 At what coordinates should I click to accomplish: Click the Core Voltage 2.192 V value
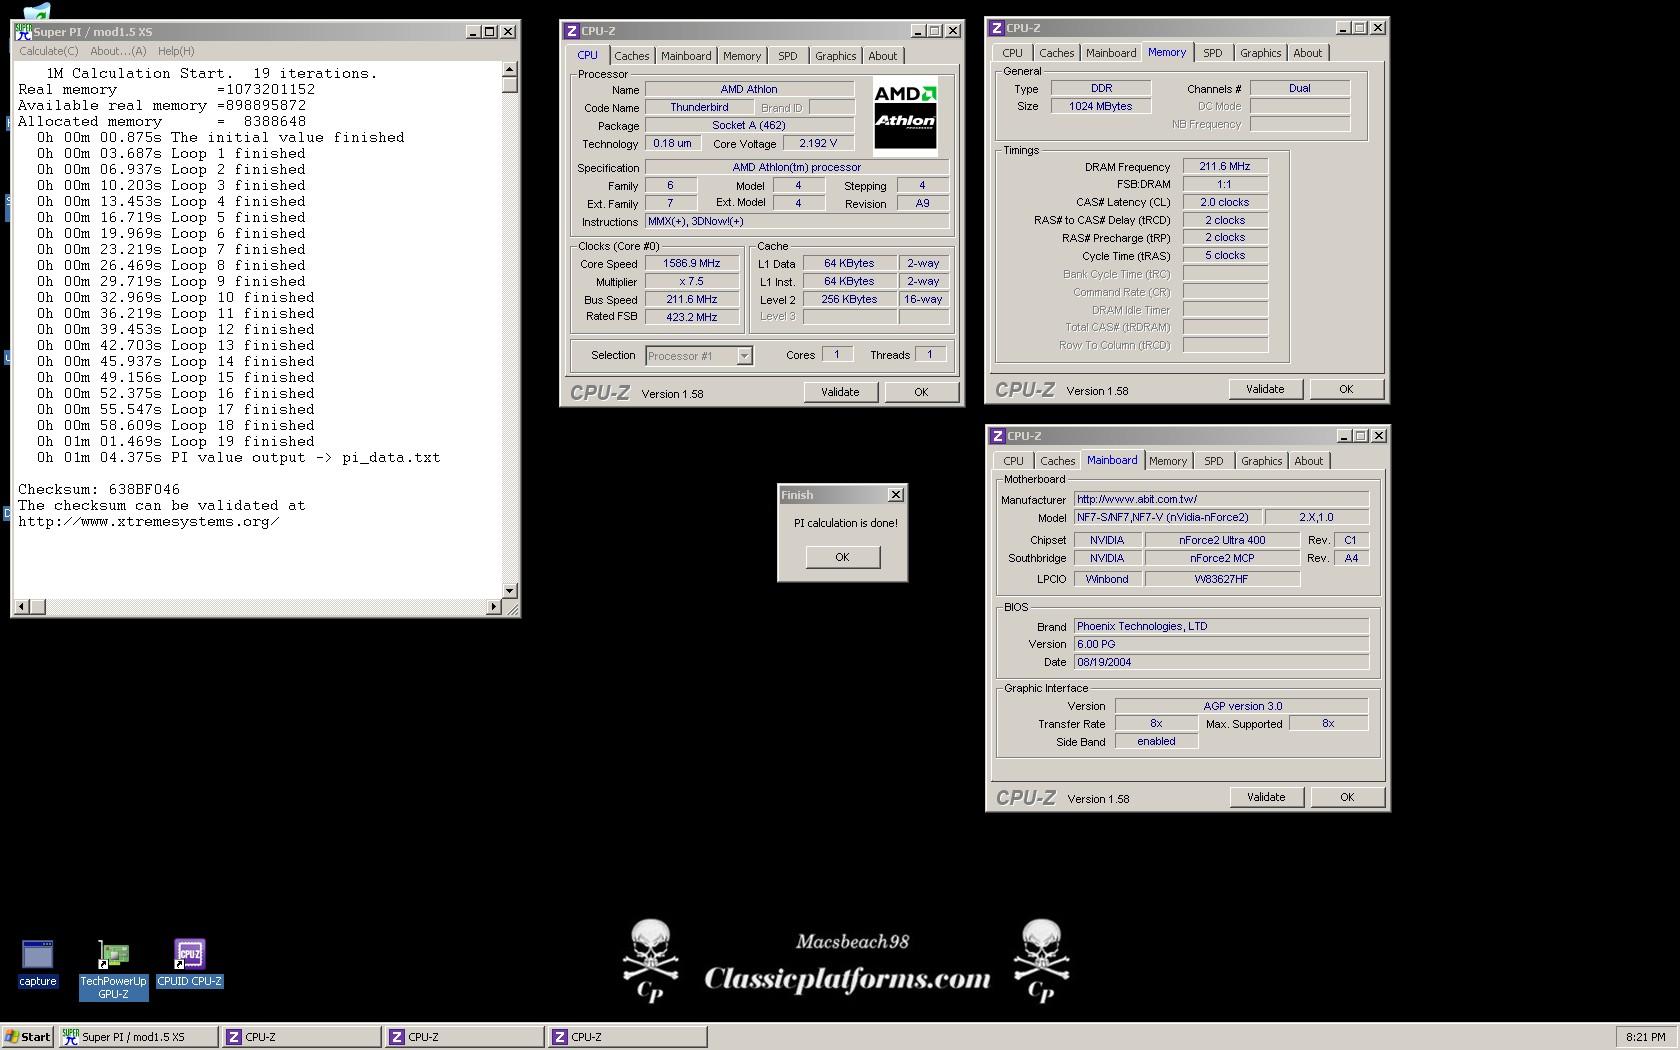click(x=818, y=143)
